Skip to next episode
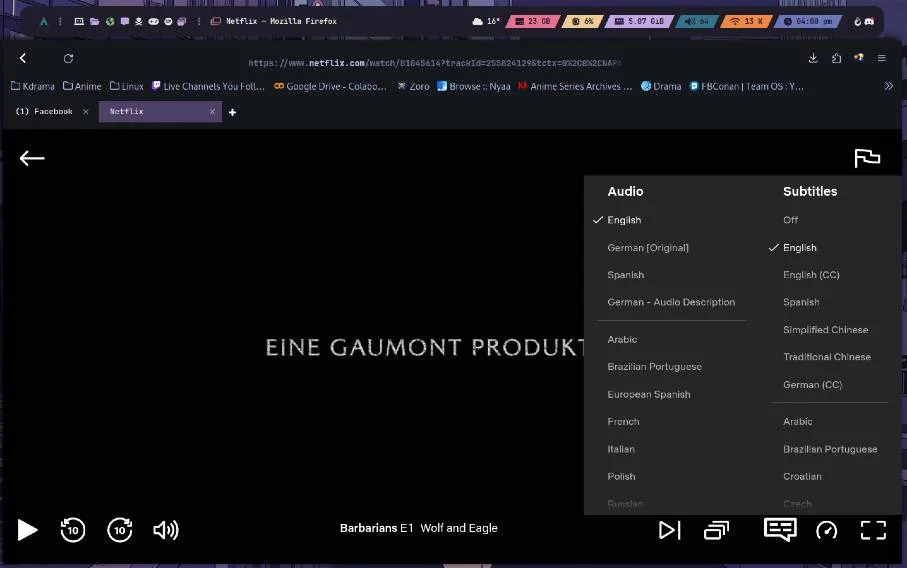This screenshot has height=568, width=907. click(x=670, y=530)
